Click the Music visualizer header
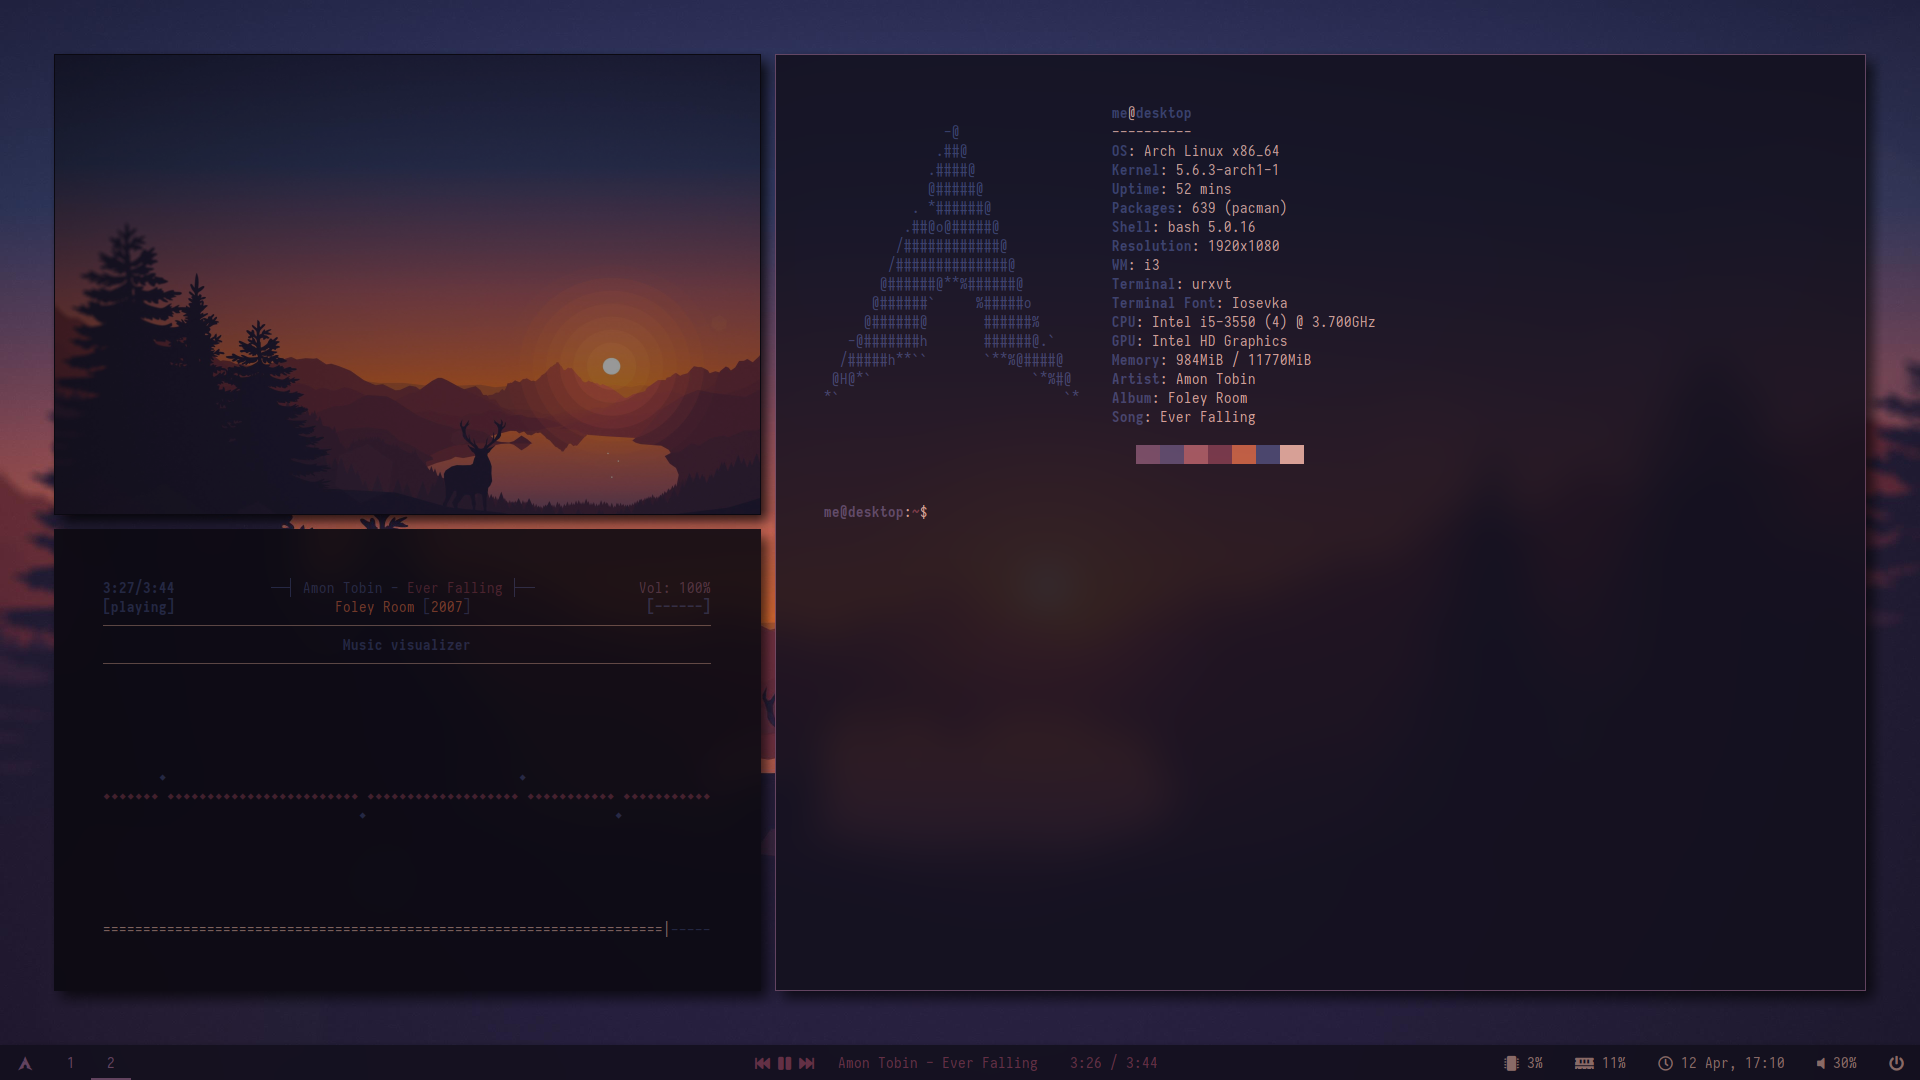1920x1080 pixels. [406, 645]
